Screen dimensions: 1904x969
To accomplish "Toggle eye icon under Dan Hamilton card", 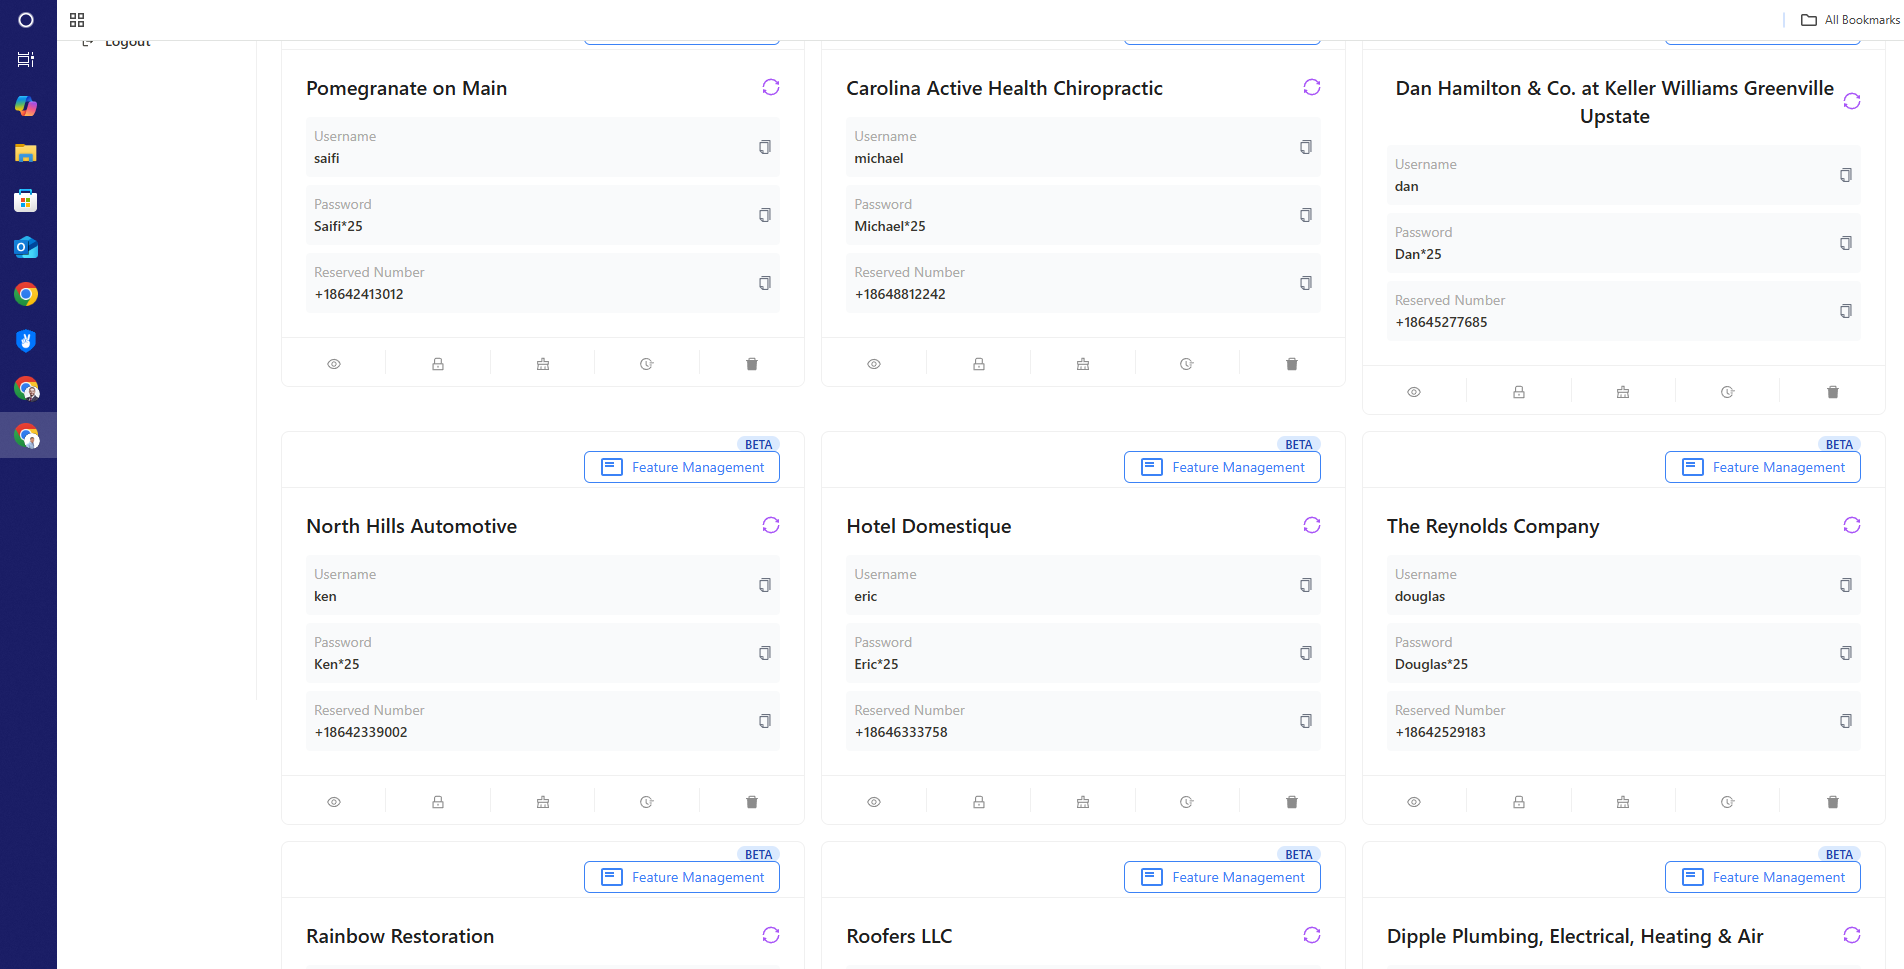I will click(x=1414, y=392).
